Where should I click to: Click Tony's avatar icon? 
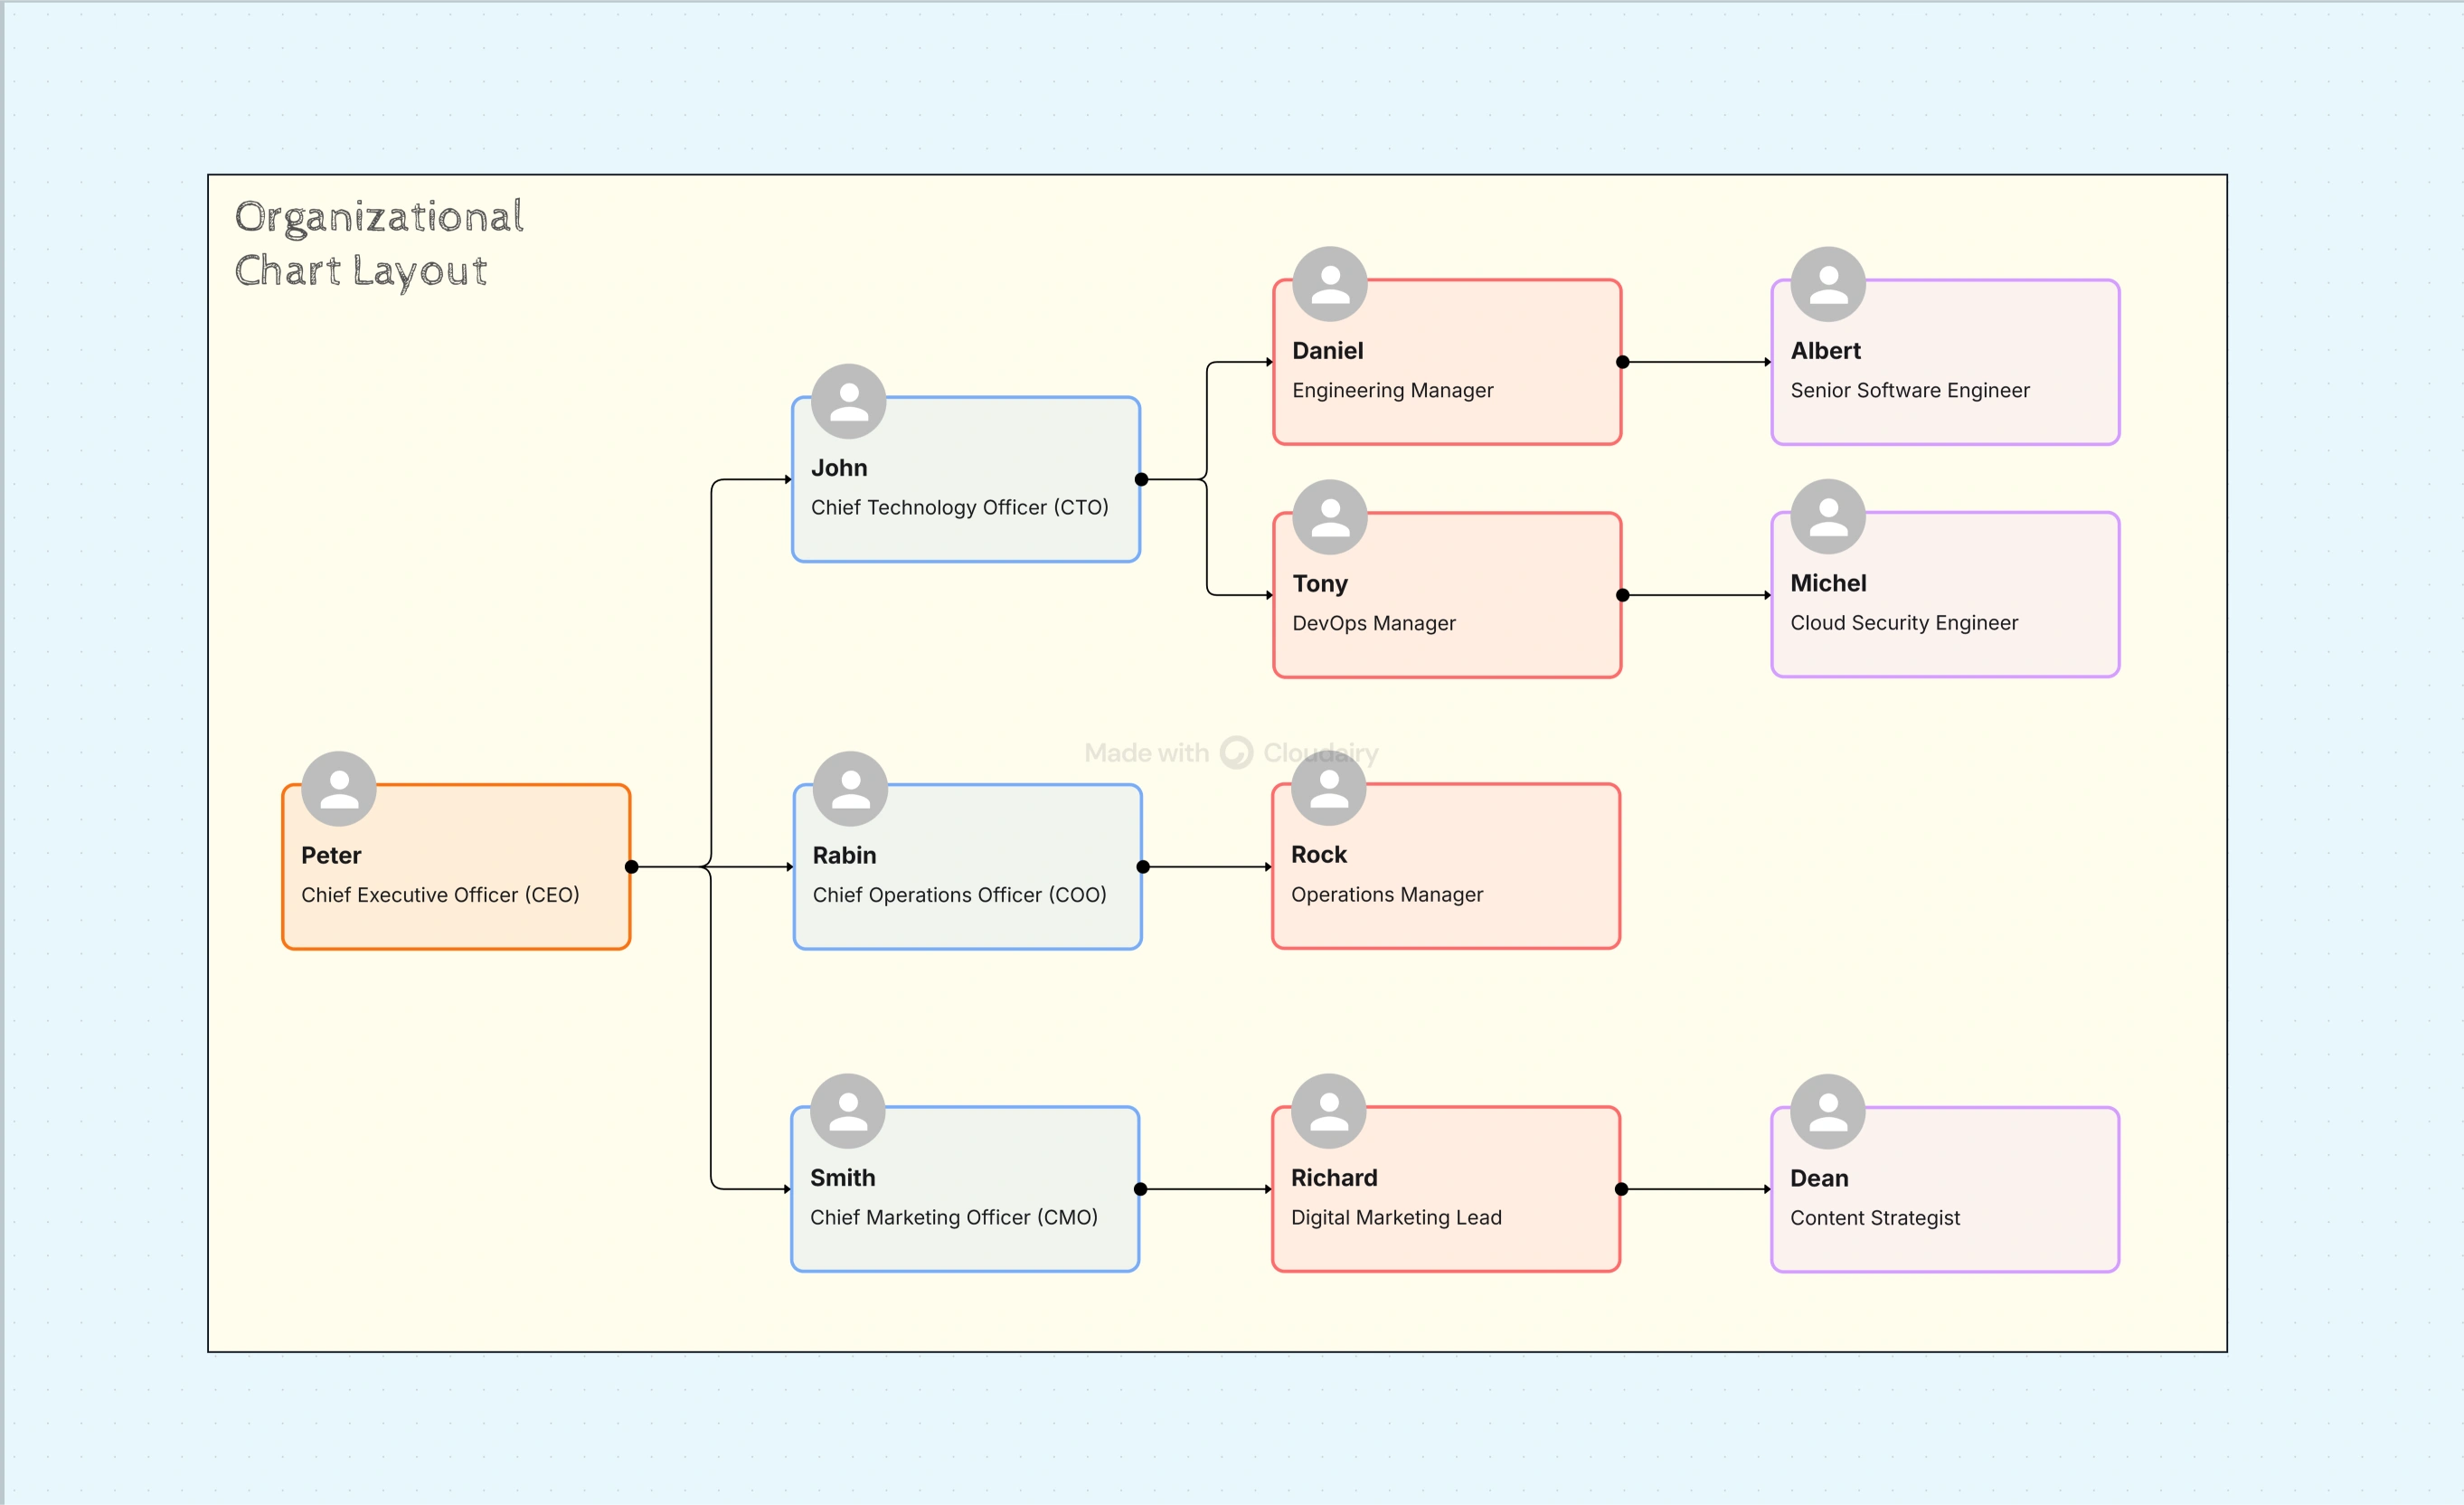pos(1330,517)
